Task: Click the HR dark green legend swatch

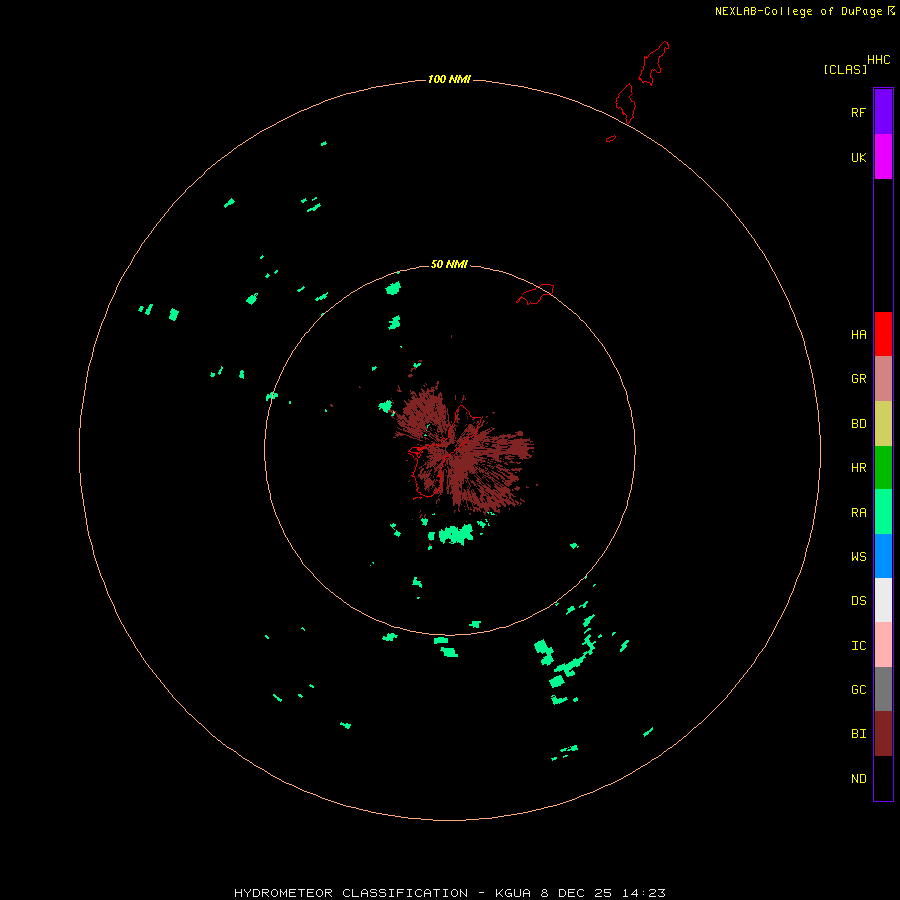Action: (883, 468)
